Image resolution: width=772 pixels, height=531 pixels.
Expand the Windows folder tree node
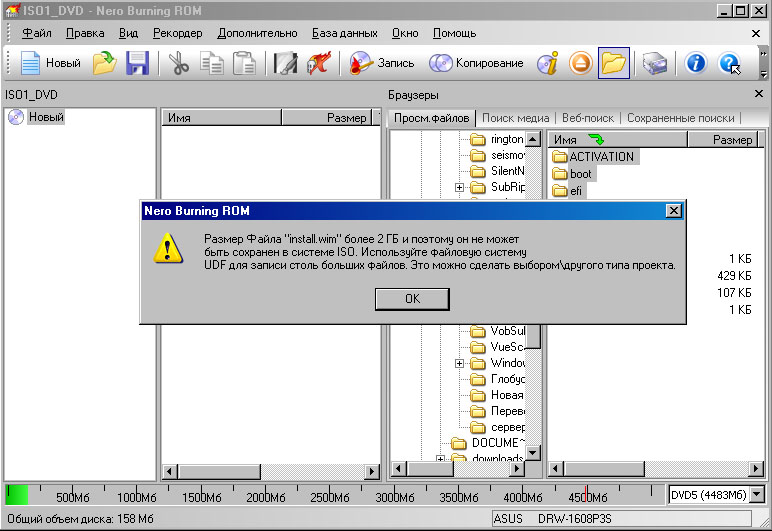(459, 363)
